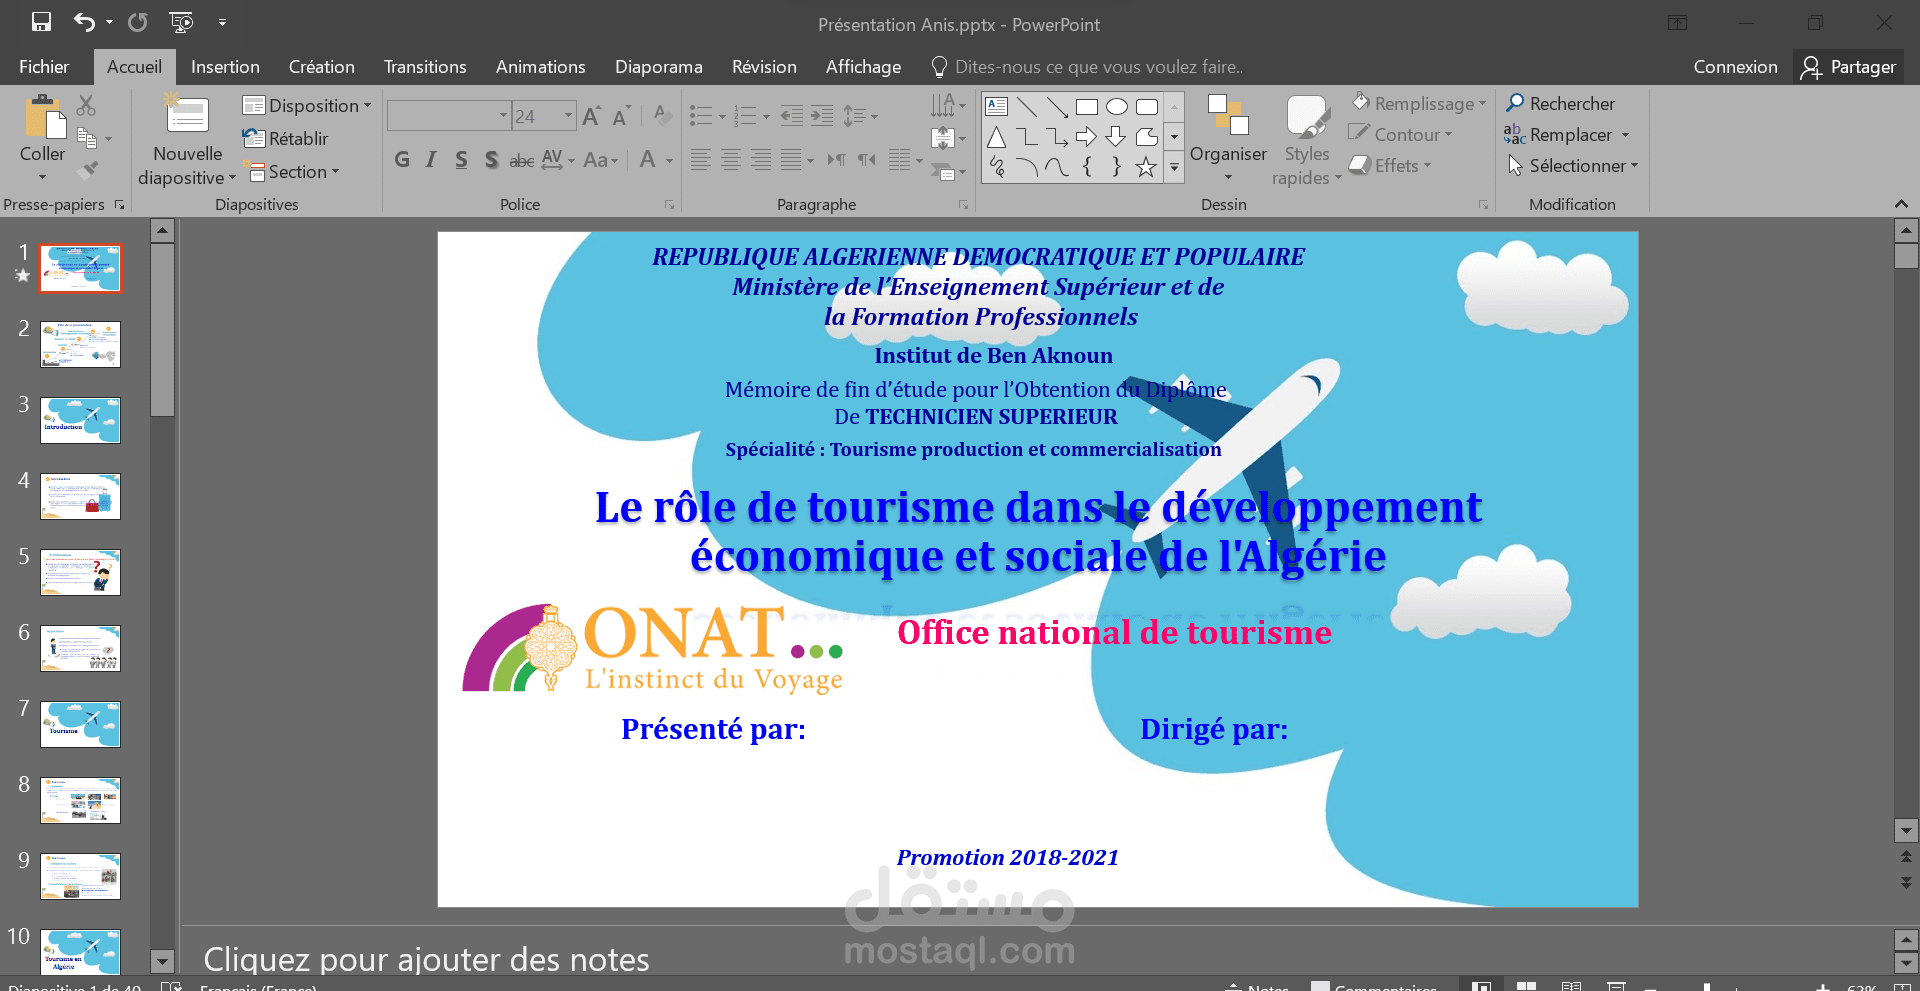Open Organiser arrange options
1920x991 pixels.
[x=1228, y=138]
